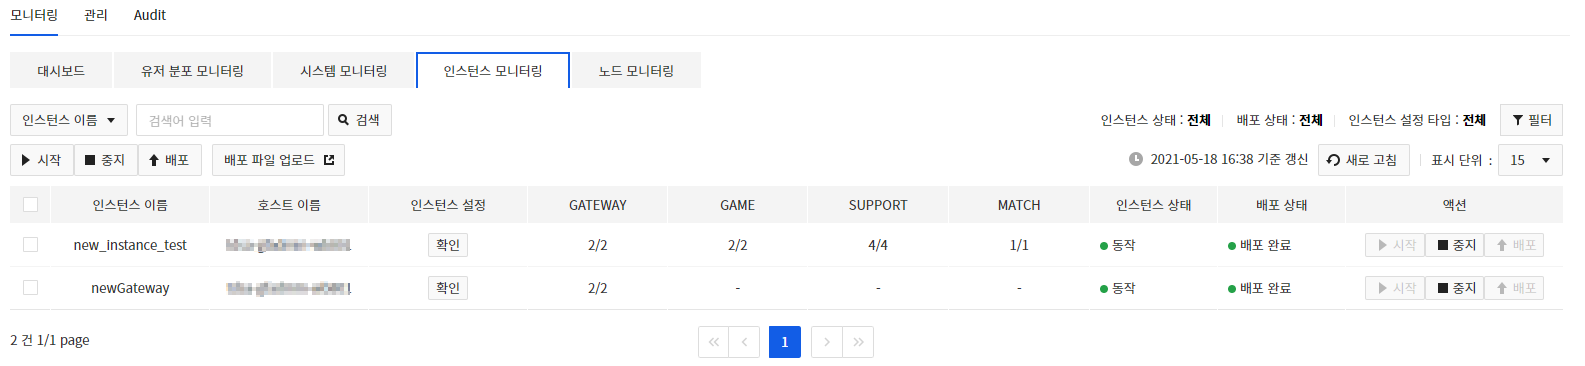Toggle the select-all checkbox in table header
The height and width of the screenshot is (366, 1585).
[x=30, y=205]
